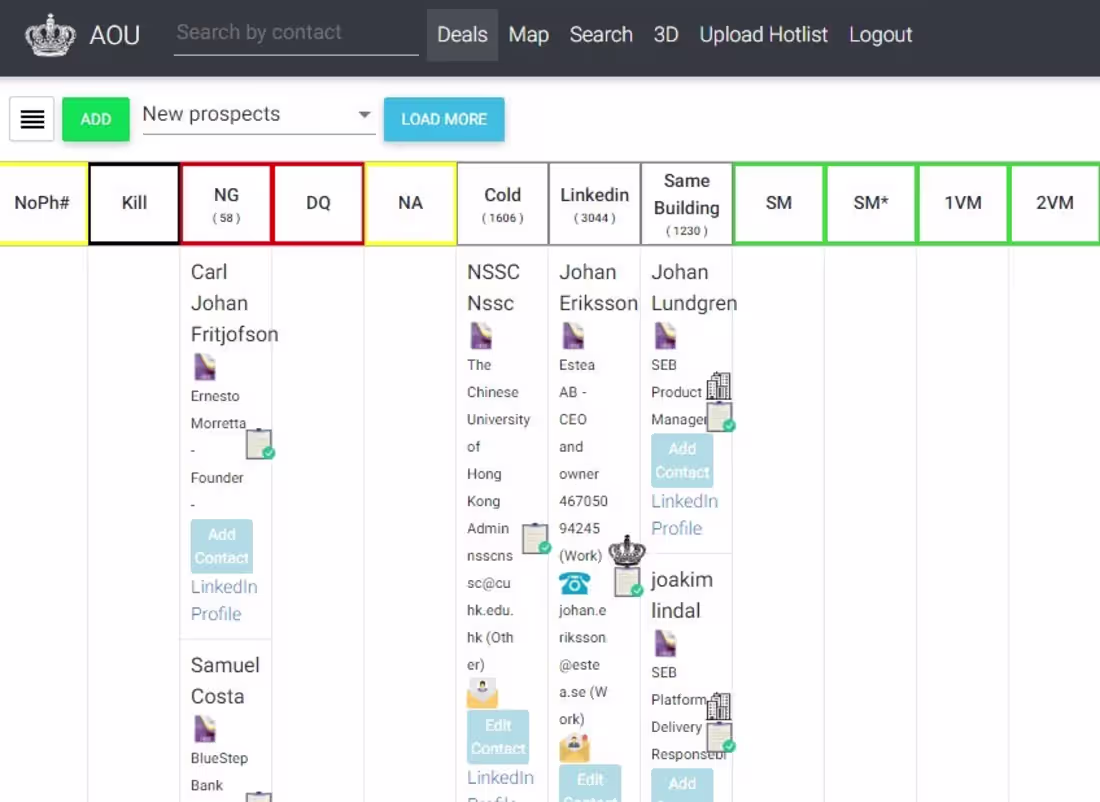The width and height of the screenshot is (1100, 802).
Task: Select the 2VM column header
Action: pos(1054,203)
